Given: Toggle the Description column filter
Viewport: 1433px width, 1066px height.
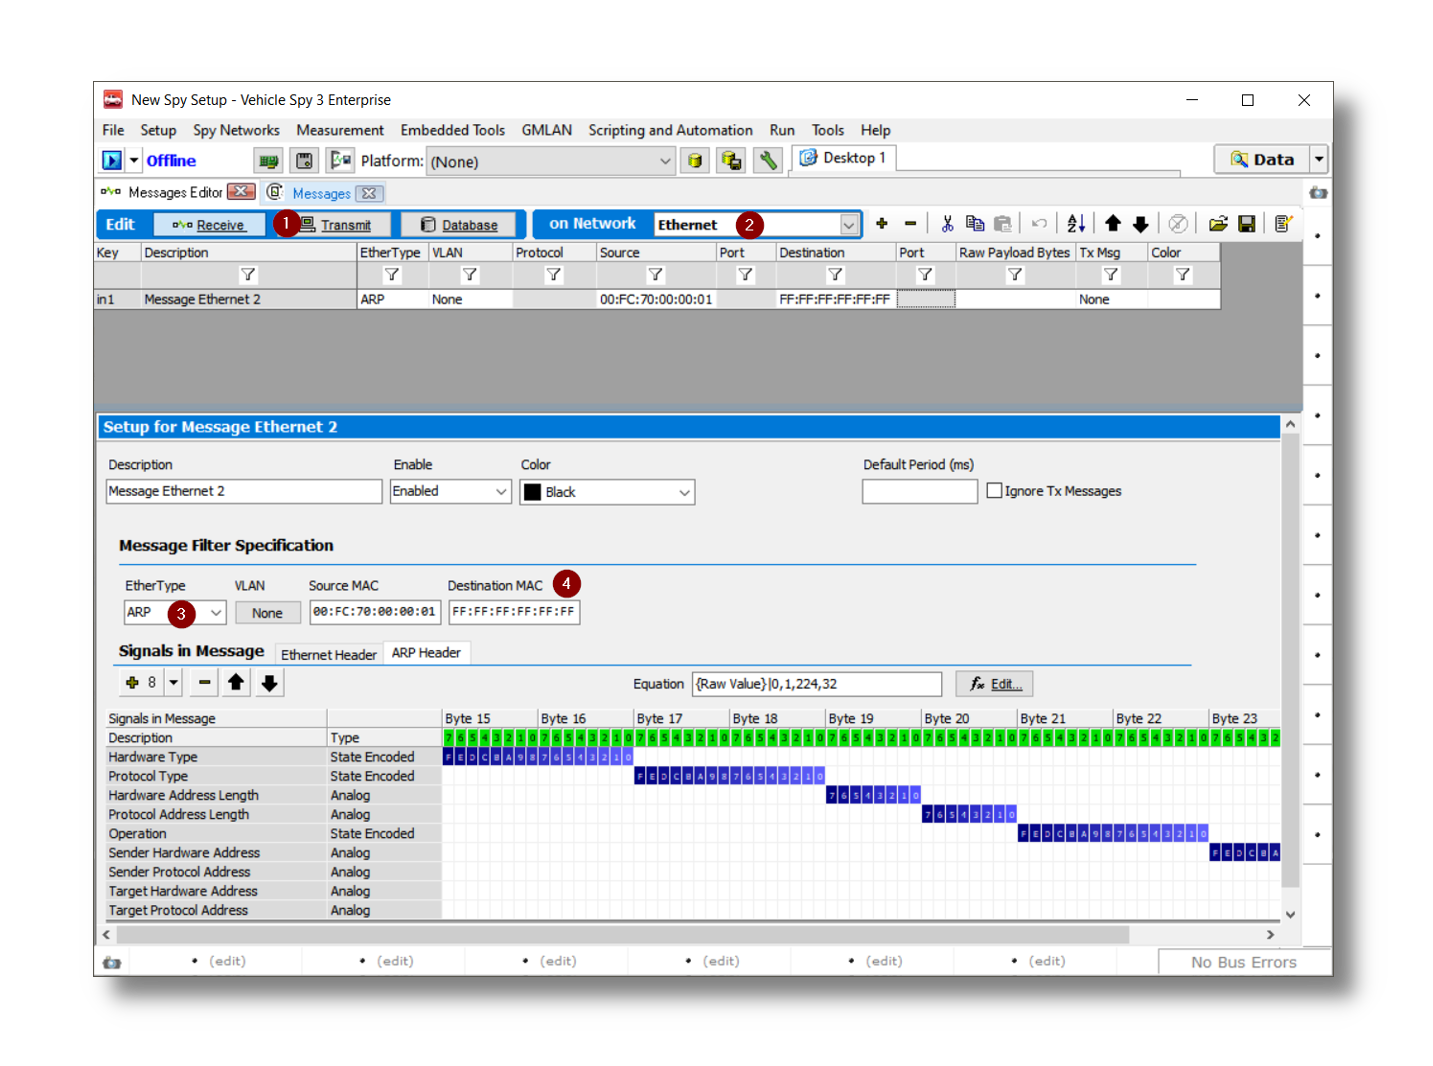Looking at the screenshot, I should [248, 275].
